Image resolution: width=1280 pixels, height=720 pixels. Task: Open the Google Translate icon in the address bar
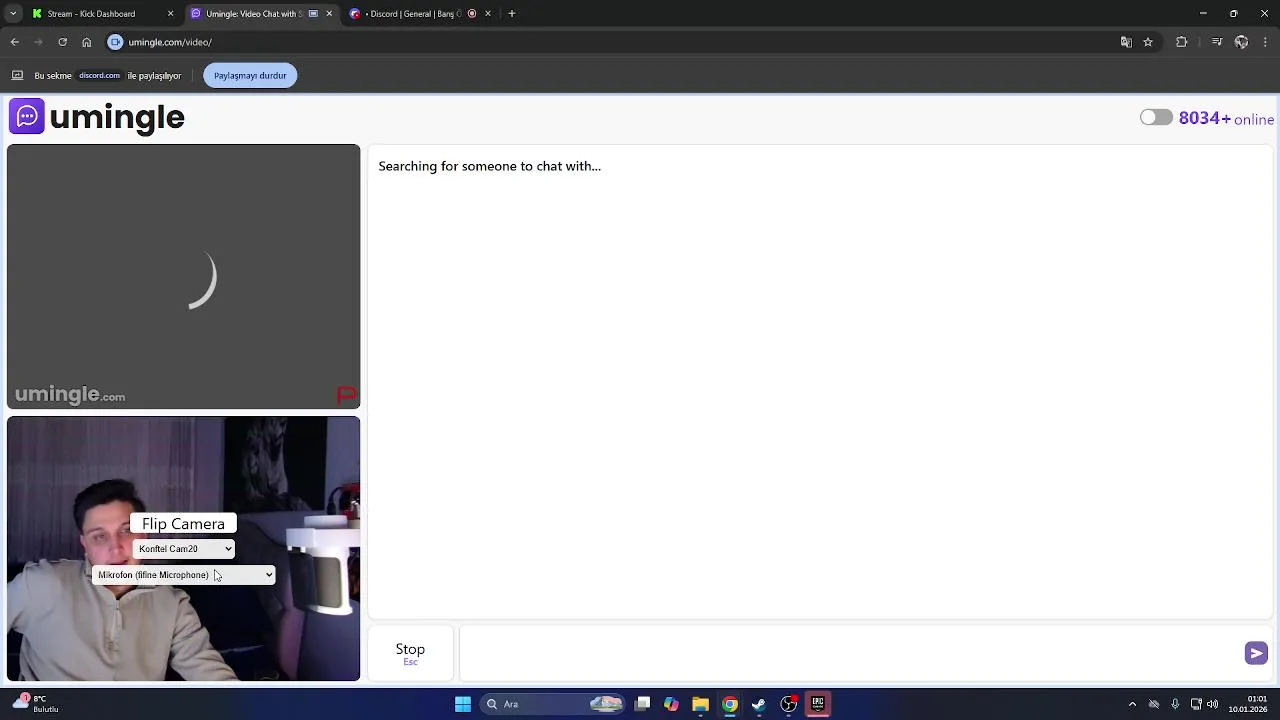(1126, 42)
